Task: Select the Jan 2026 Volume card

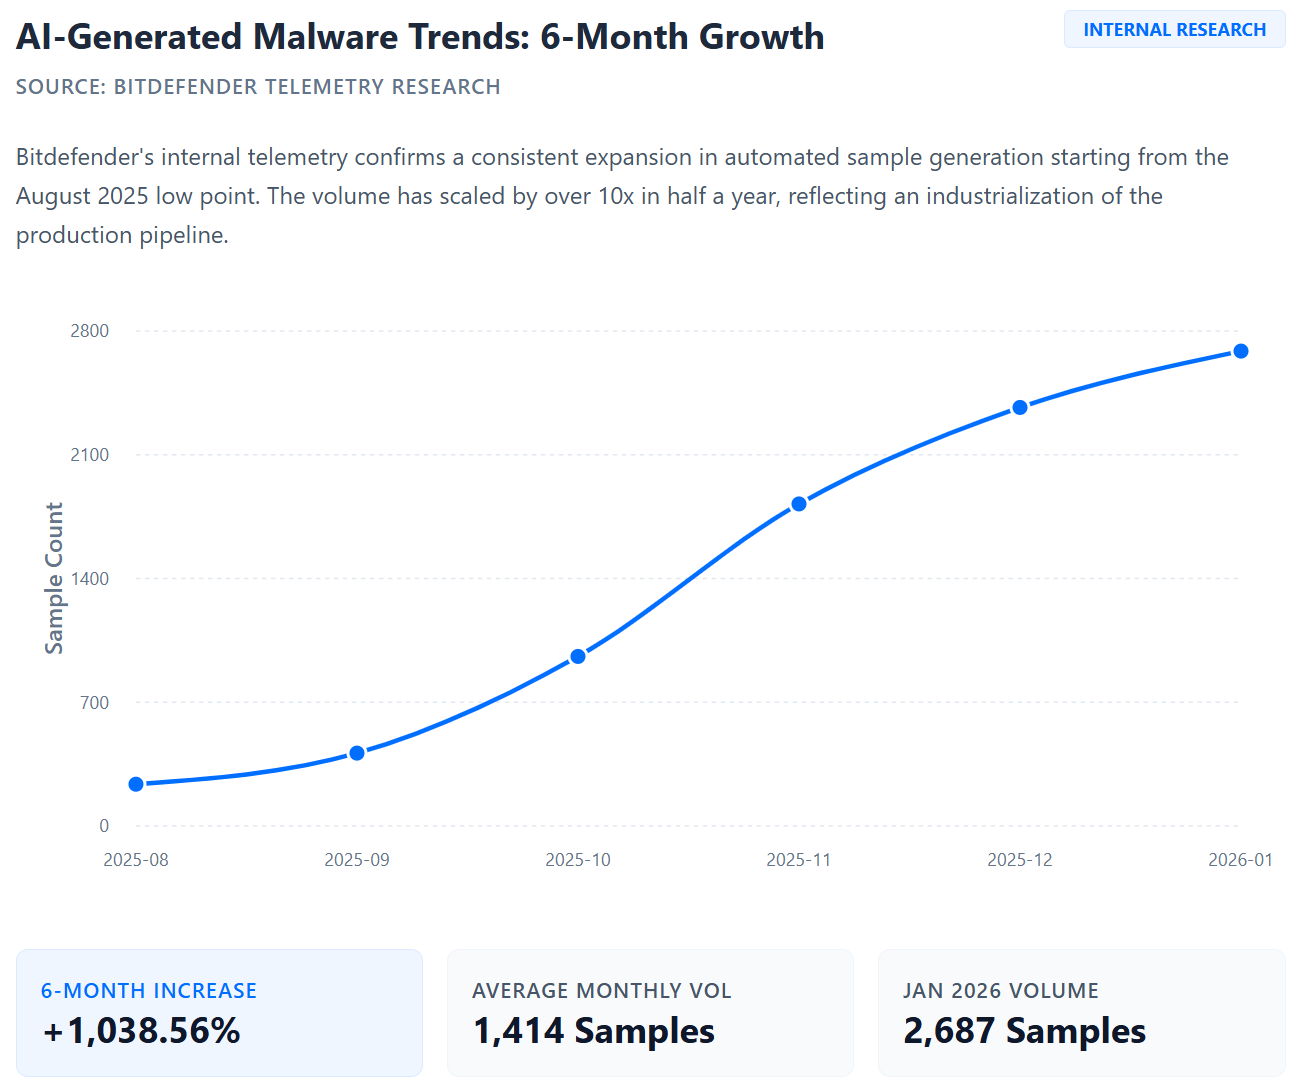Action: (x=1081, y=1012)
